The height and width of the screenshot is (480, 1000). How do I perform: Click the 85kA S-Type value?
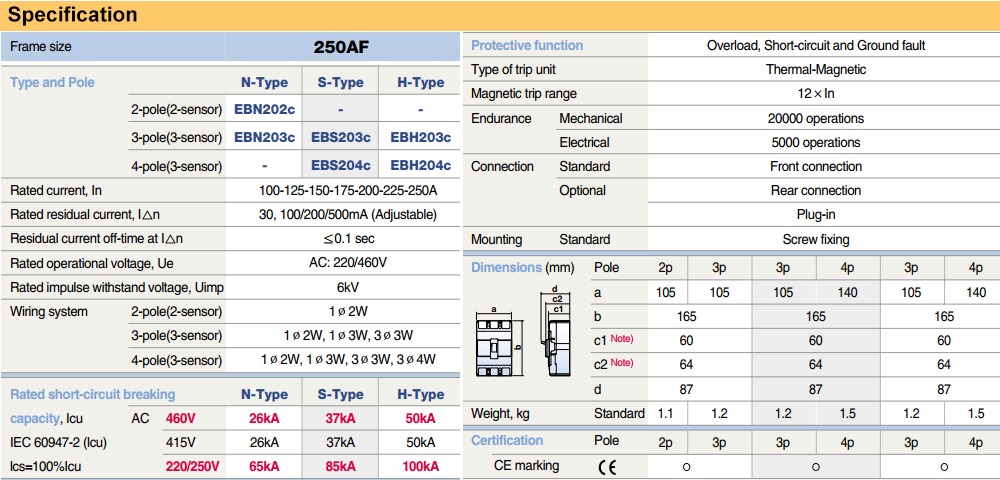pos(341,467)
